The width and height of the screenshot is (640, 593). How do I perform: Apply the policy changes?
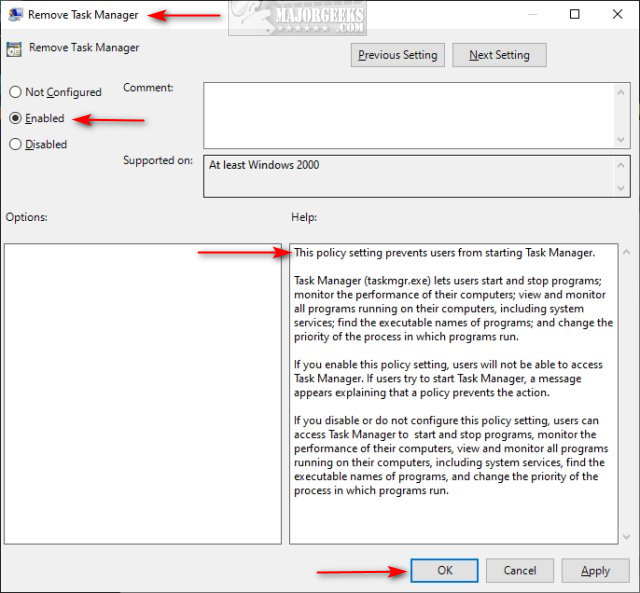595,570
